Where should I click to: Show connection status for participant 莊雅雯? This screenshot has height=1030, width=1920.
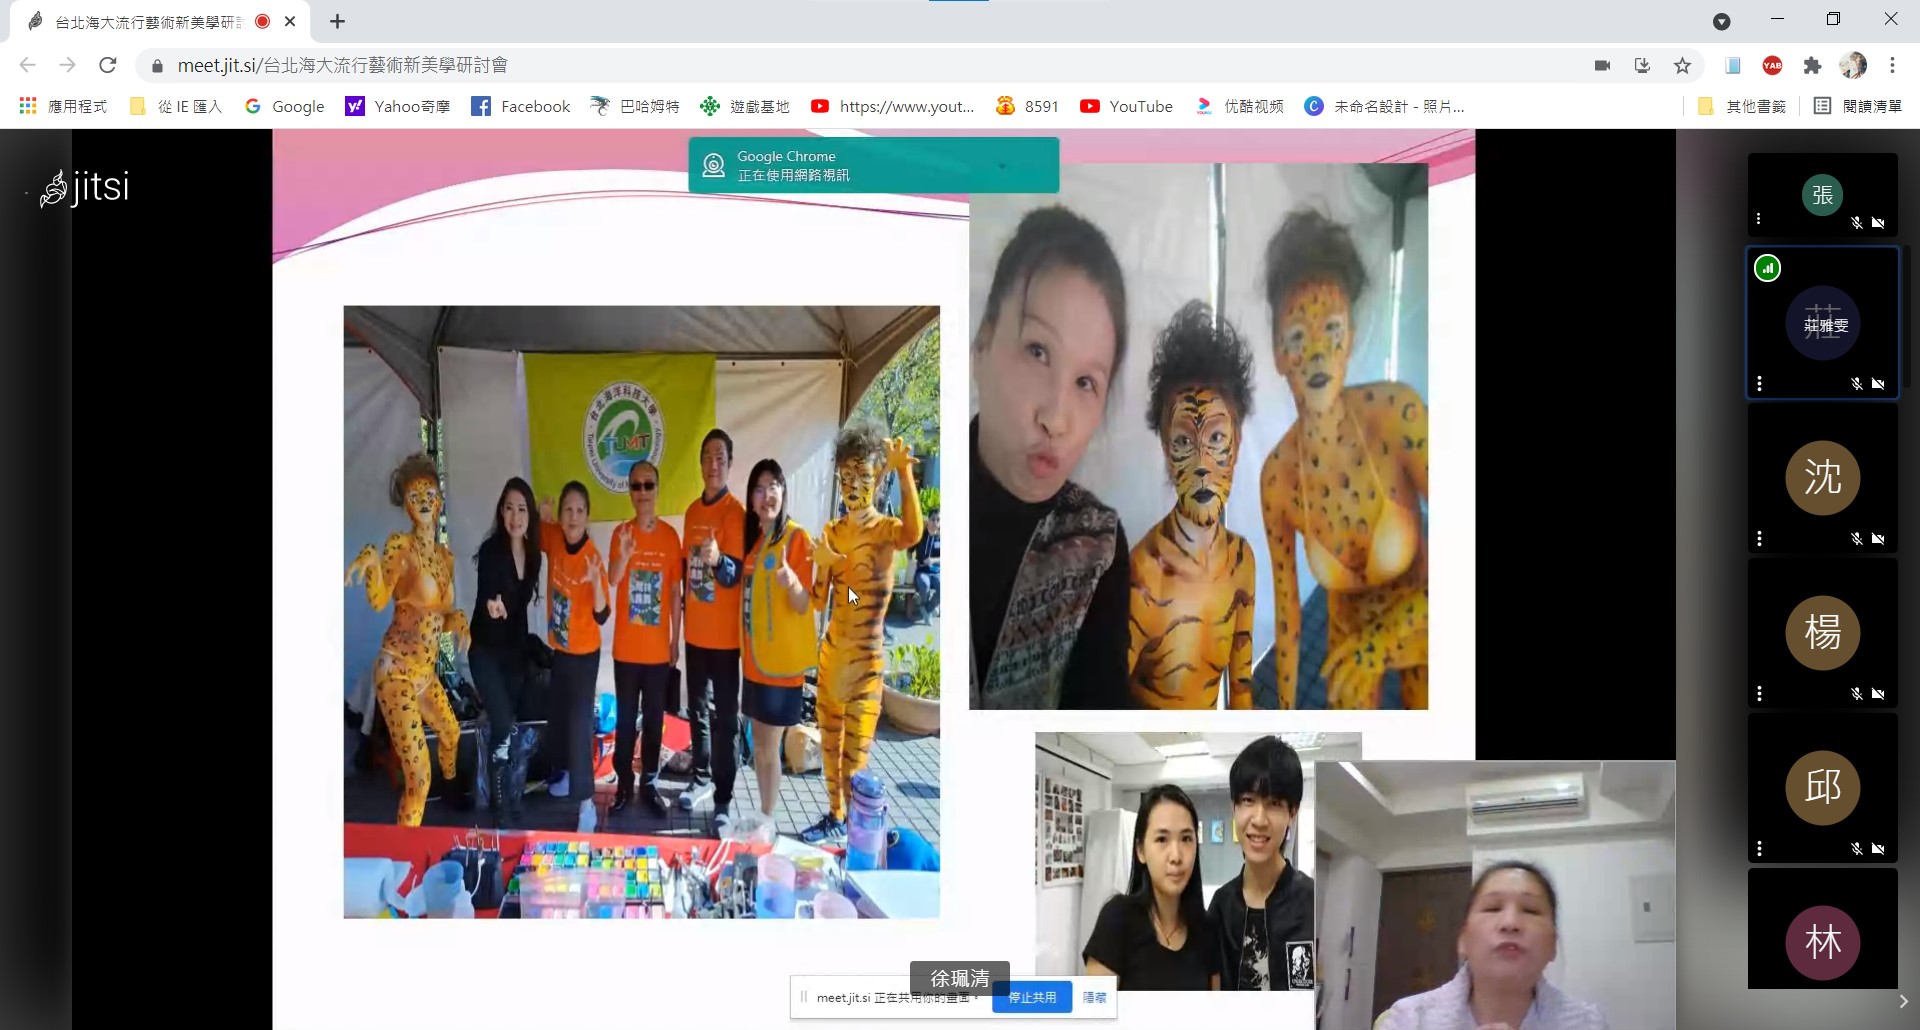coord(1768,268)
